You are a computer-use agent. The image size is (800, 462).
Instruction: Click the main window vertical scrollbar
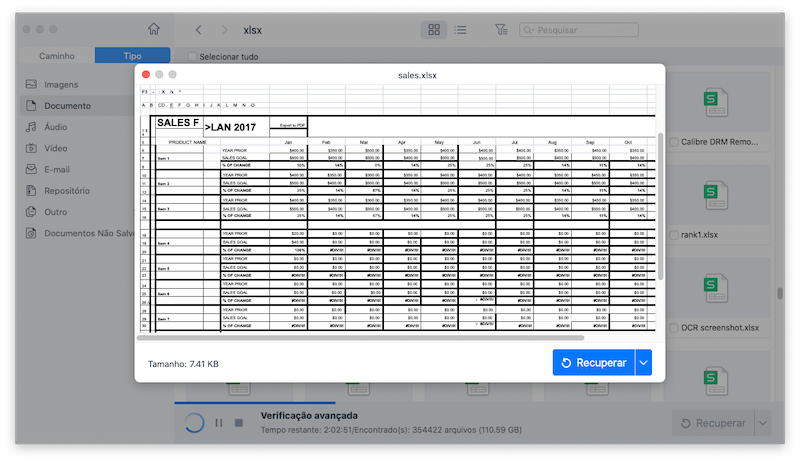click(x=780, y=294)
